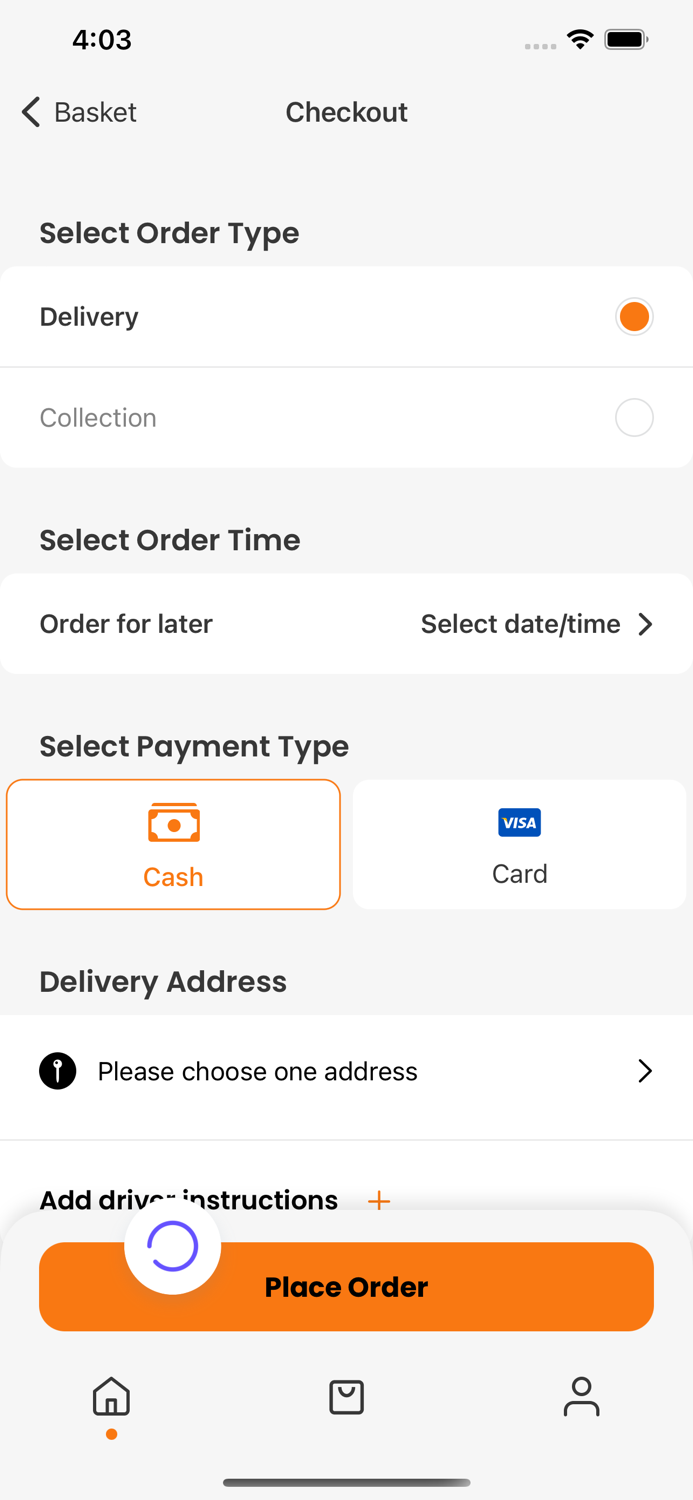Open the Order for later row

click(x=126, y=624)
